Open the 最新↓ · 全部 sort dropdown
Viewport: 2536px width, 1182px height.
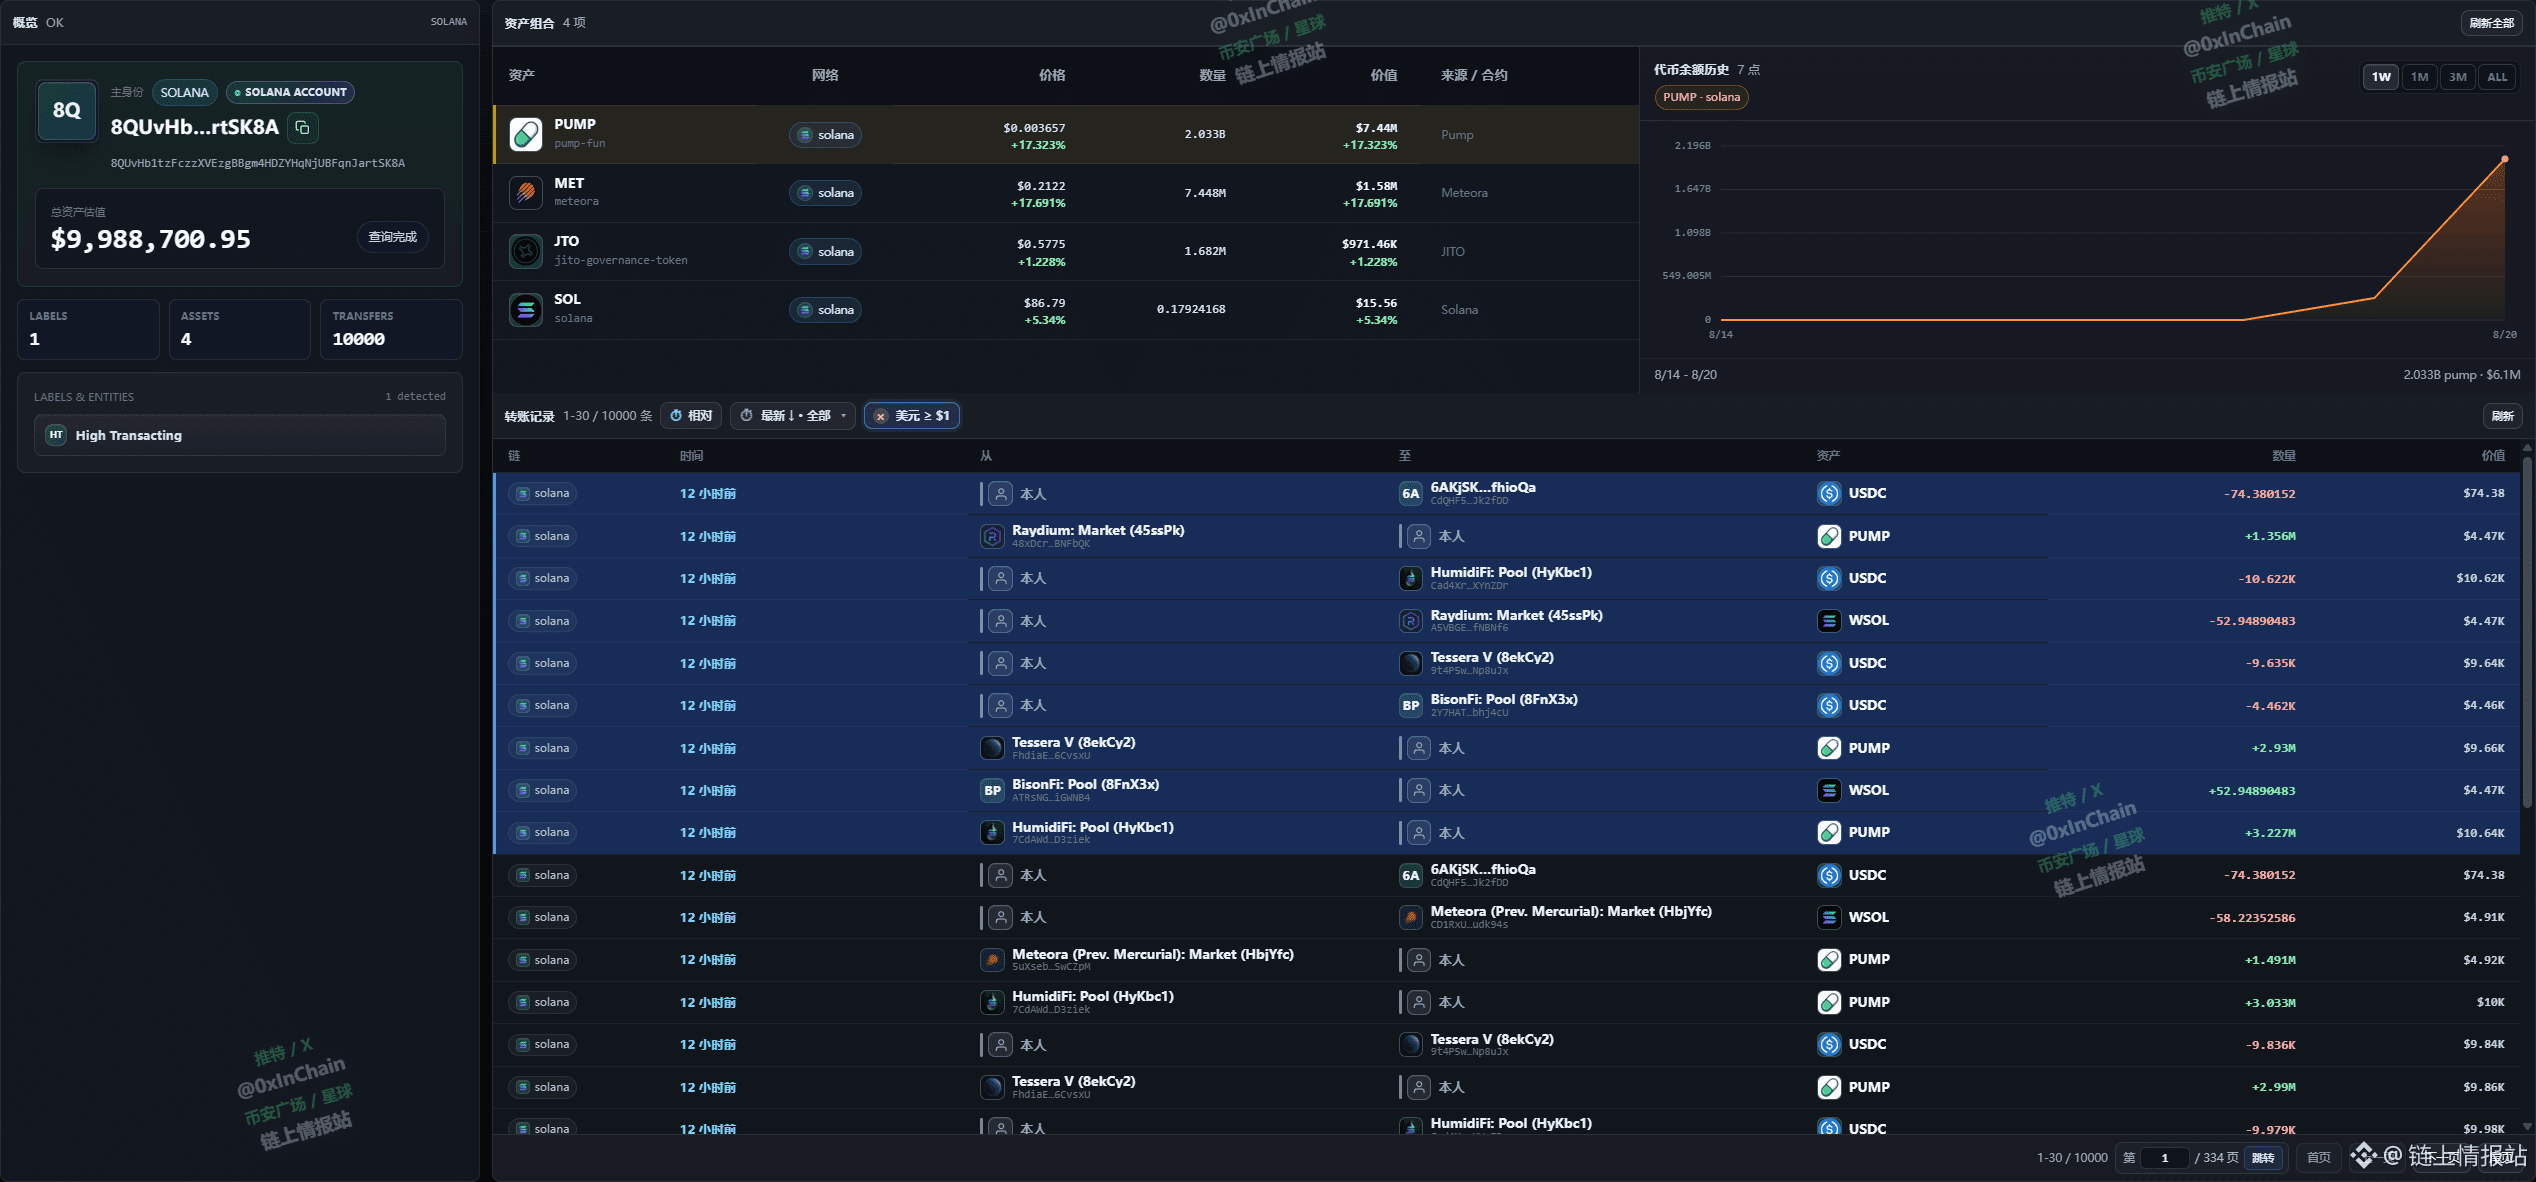(793, 416)
